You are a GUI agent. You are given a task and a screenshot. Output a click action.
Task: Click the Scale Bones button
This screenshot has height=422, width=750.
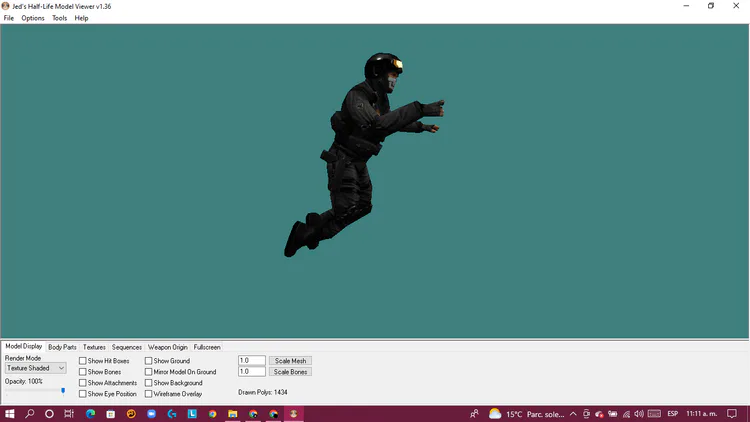(290, 372)
